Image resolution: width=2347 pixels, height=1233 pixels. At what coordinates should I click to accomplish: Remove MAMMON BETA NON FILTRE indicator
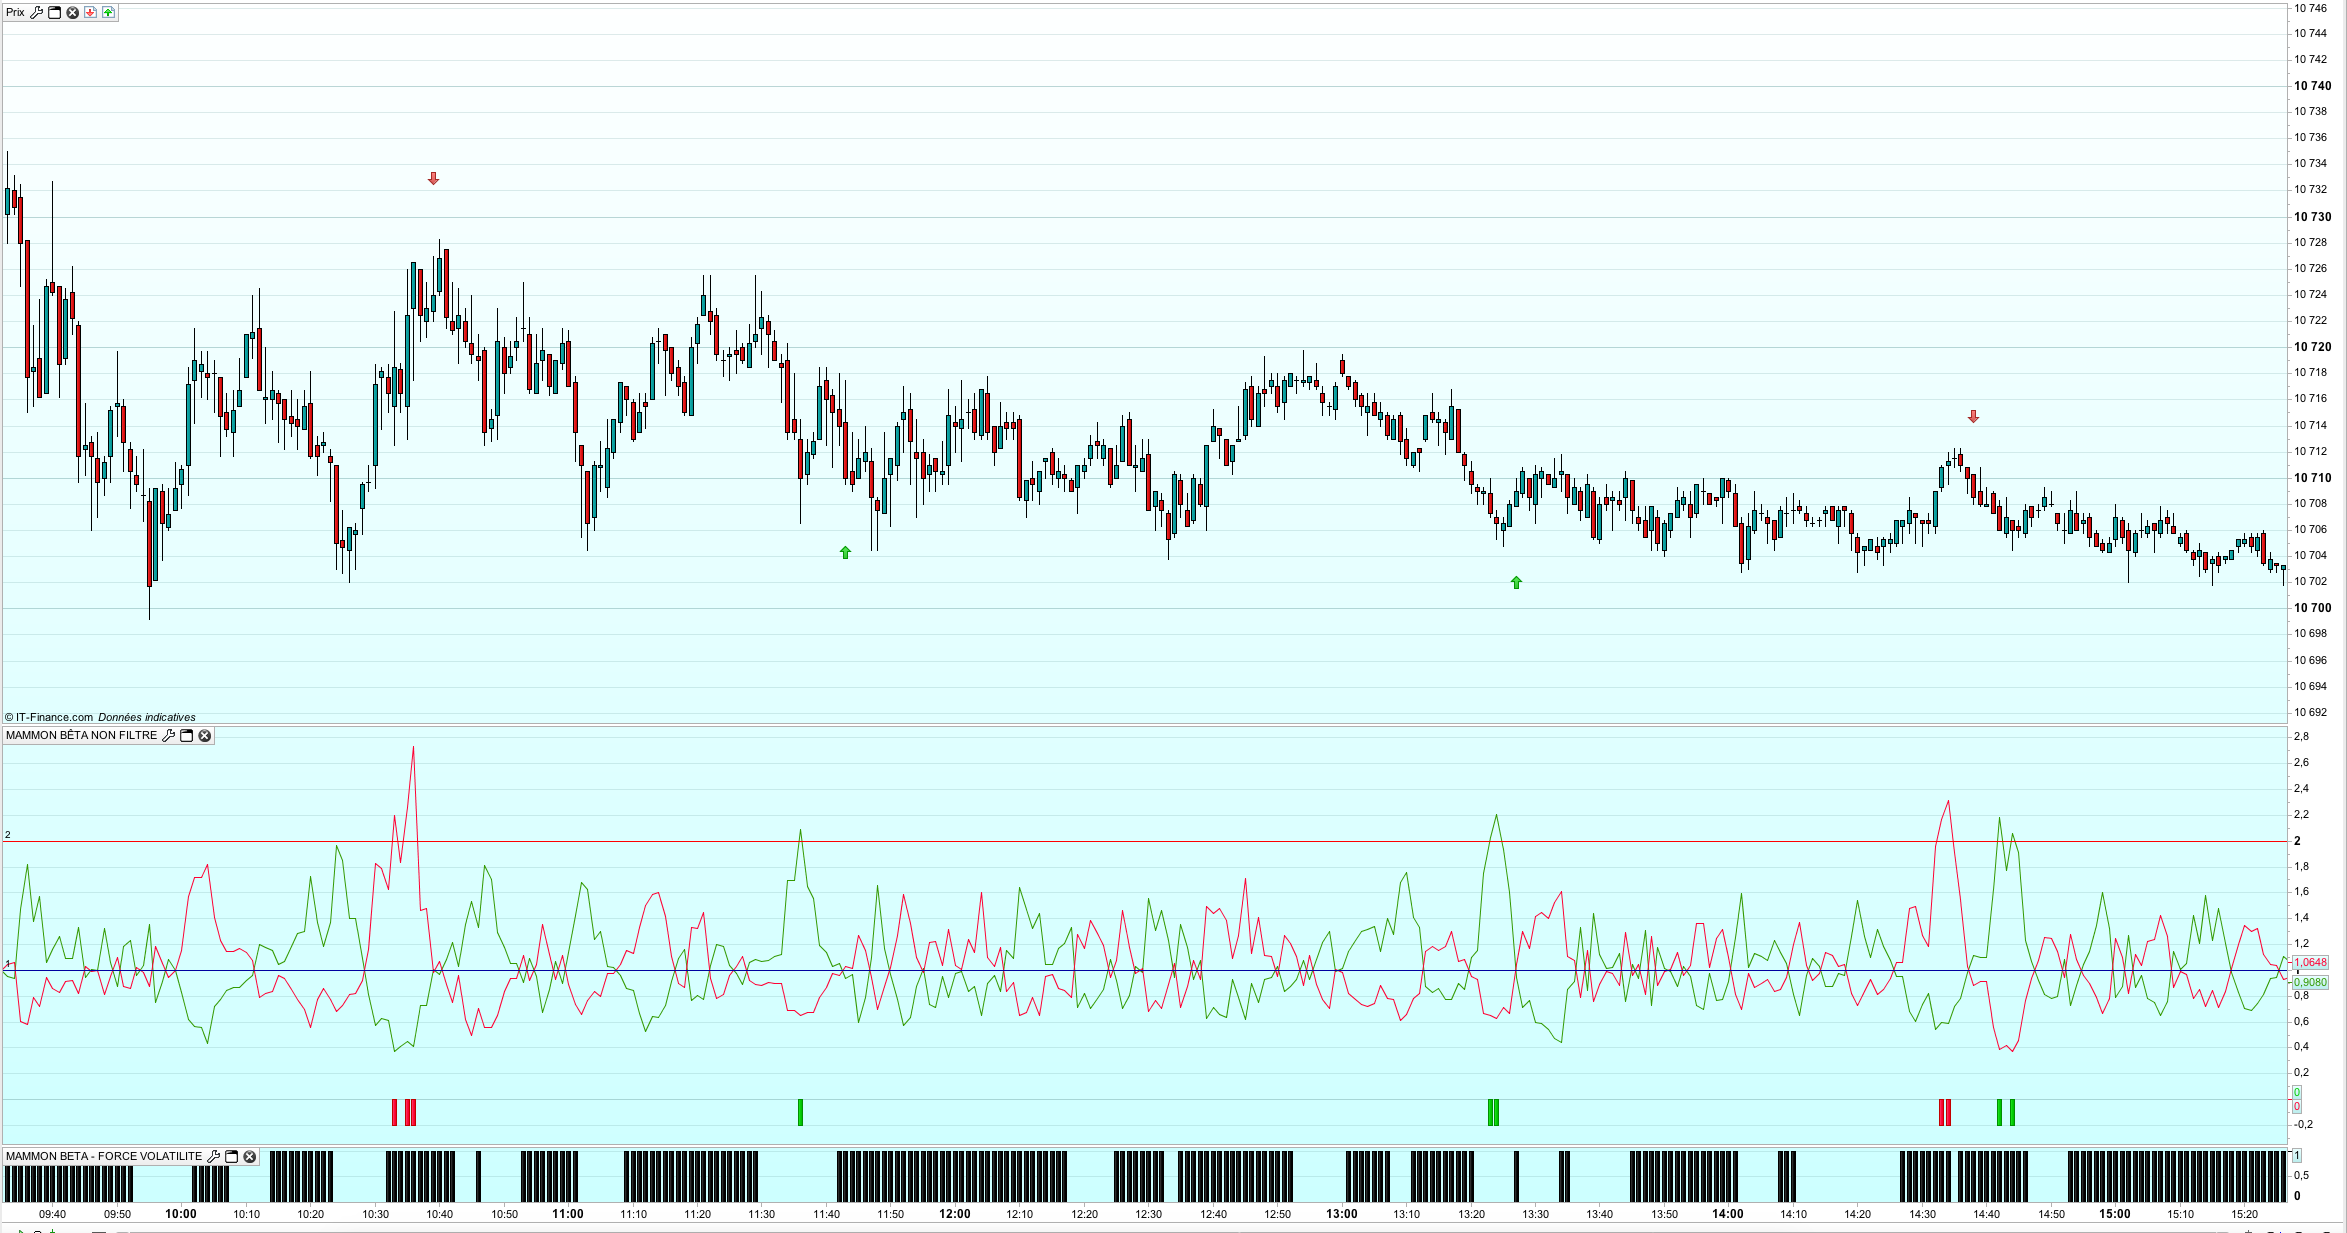click(x=205, y=736)
